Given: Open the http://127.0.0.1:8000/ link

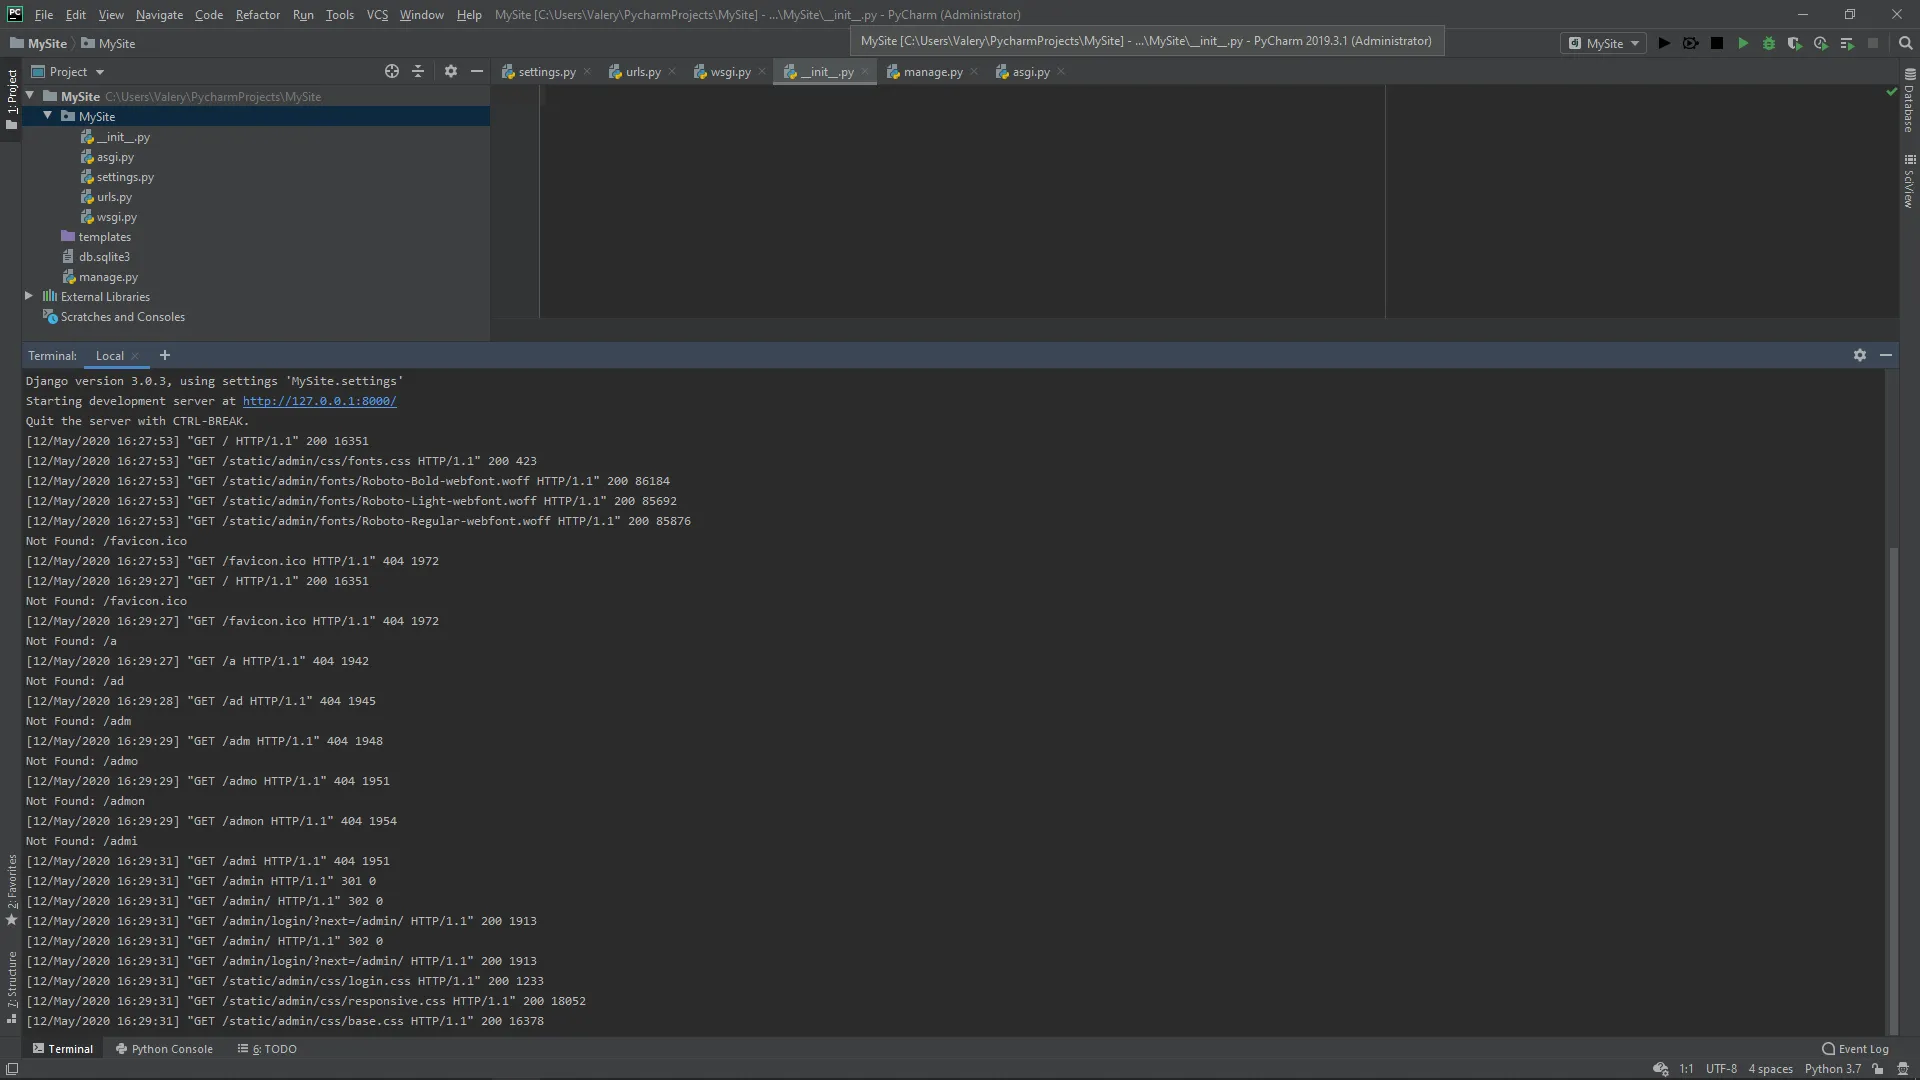Looking at the screenshot, I should click(x=319, y=401).
